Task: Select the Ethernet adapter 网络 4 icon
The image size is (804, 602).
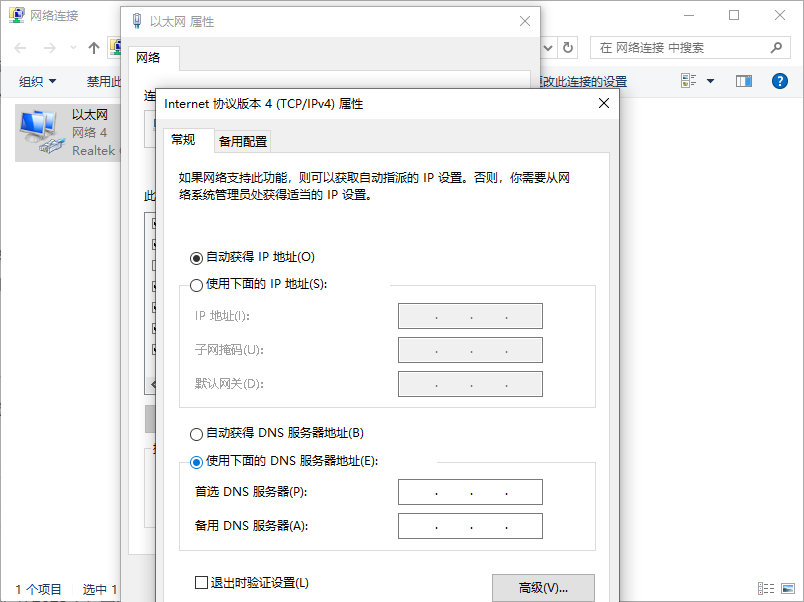Action: coord(40,132)
